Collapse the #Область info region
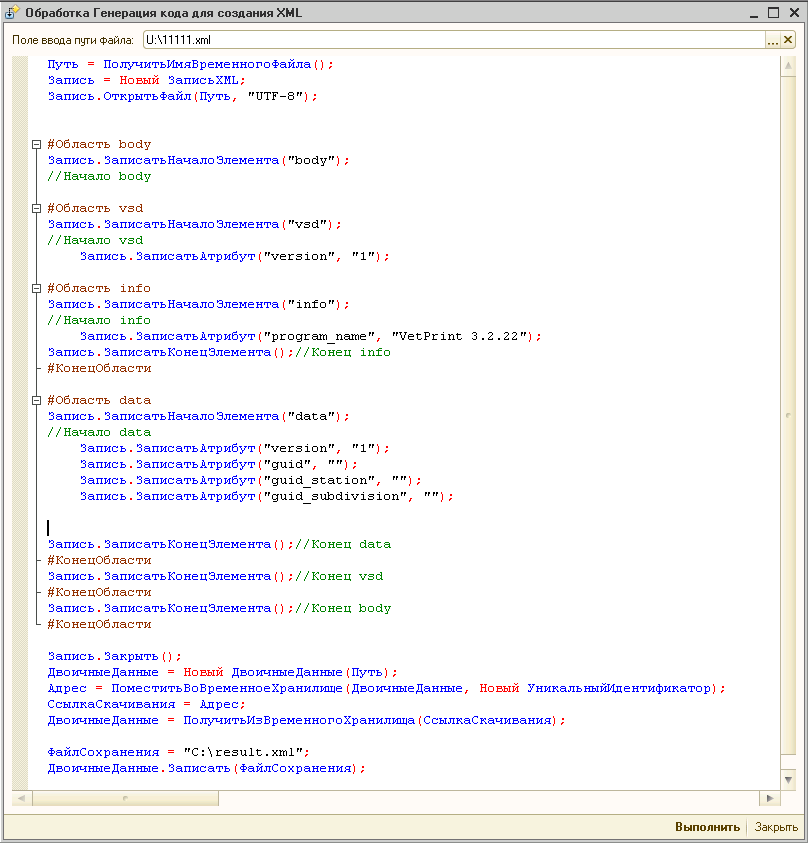 37,288
